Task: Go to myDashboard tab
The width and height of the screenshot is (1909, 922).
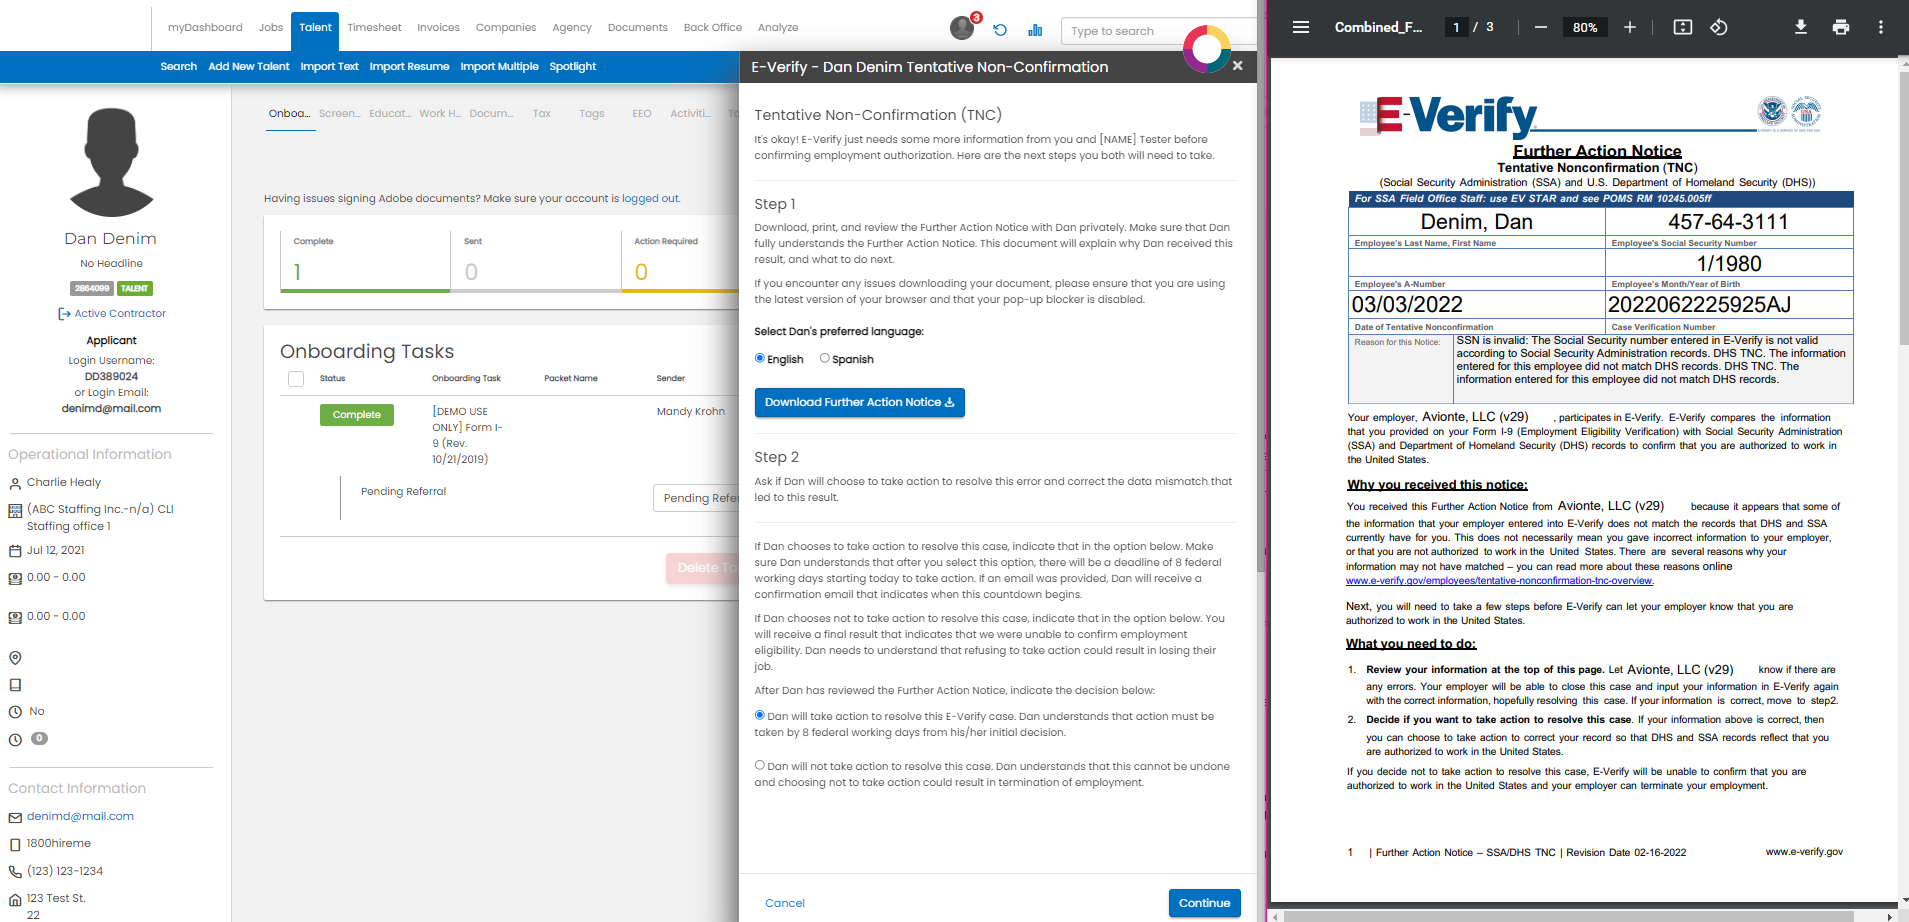Action: [x=205, y=28]
